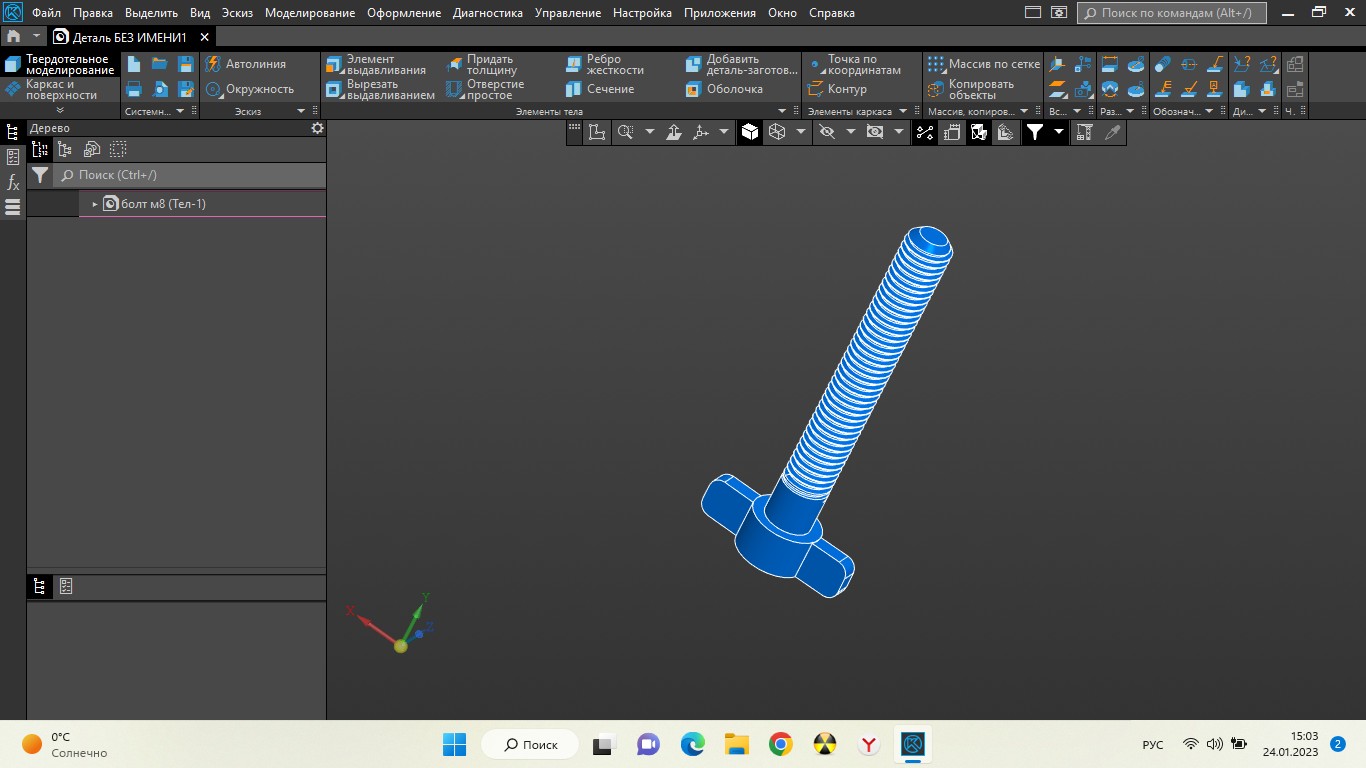
Task: Toggle the hide-objects crossed eye icon
Action: [826, 132]
